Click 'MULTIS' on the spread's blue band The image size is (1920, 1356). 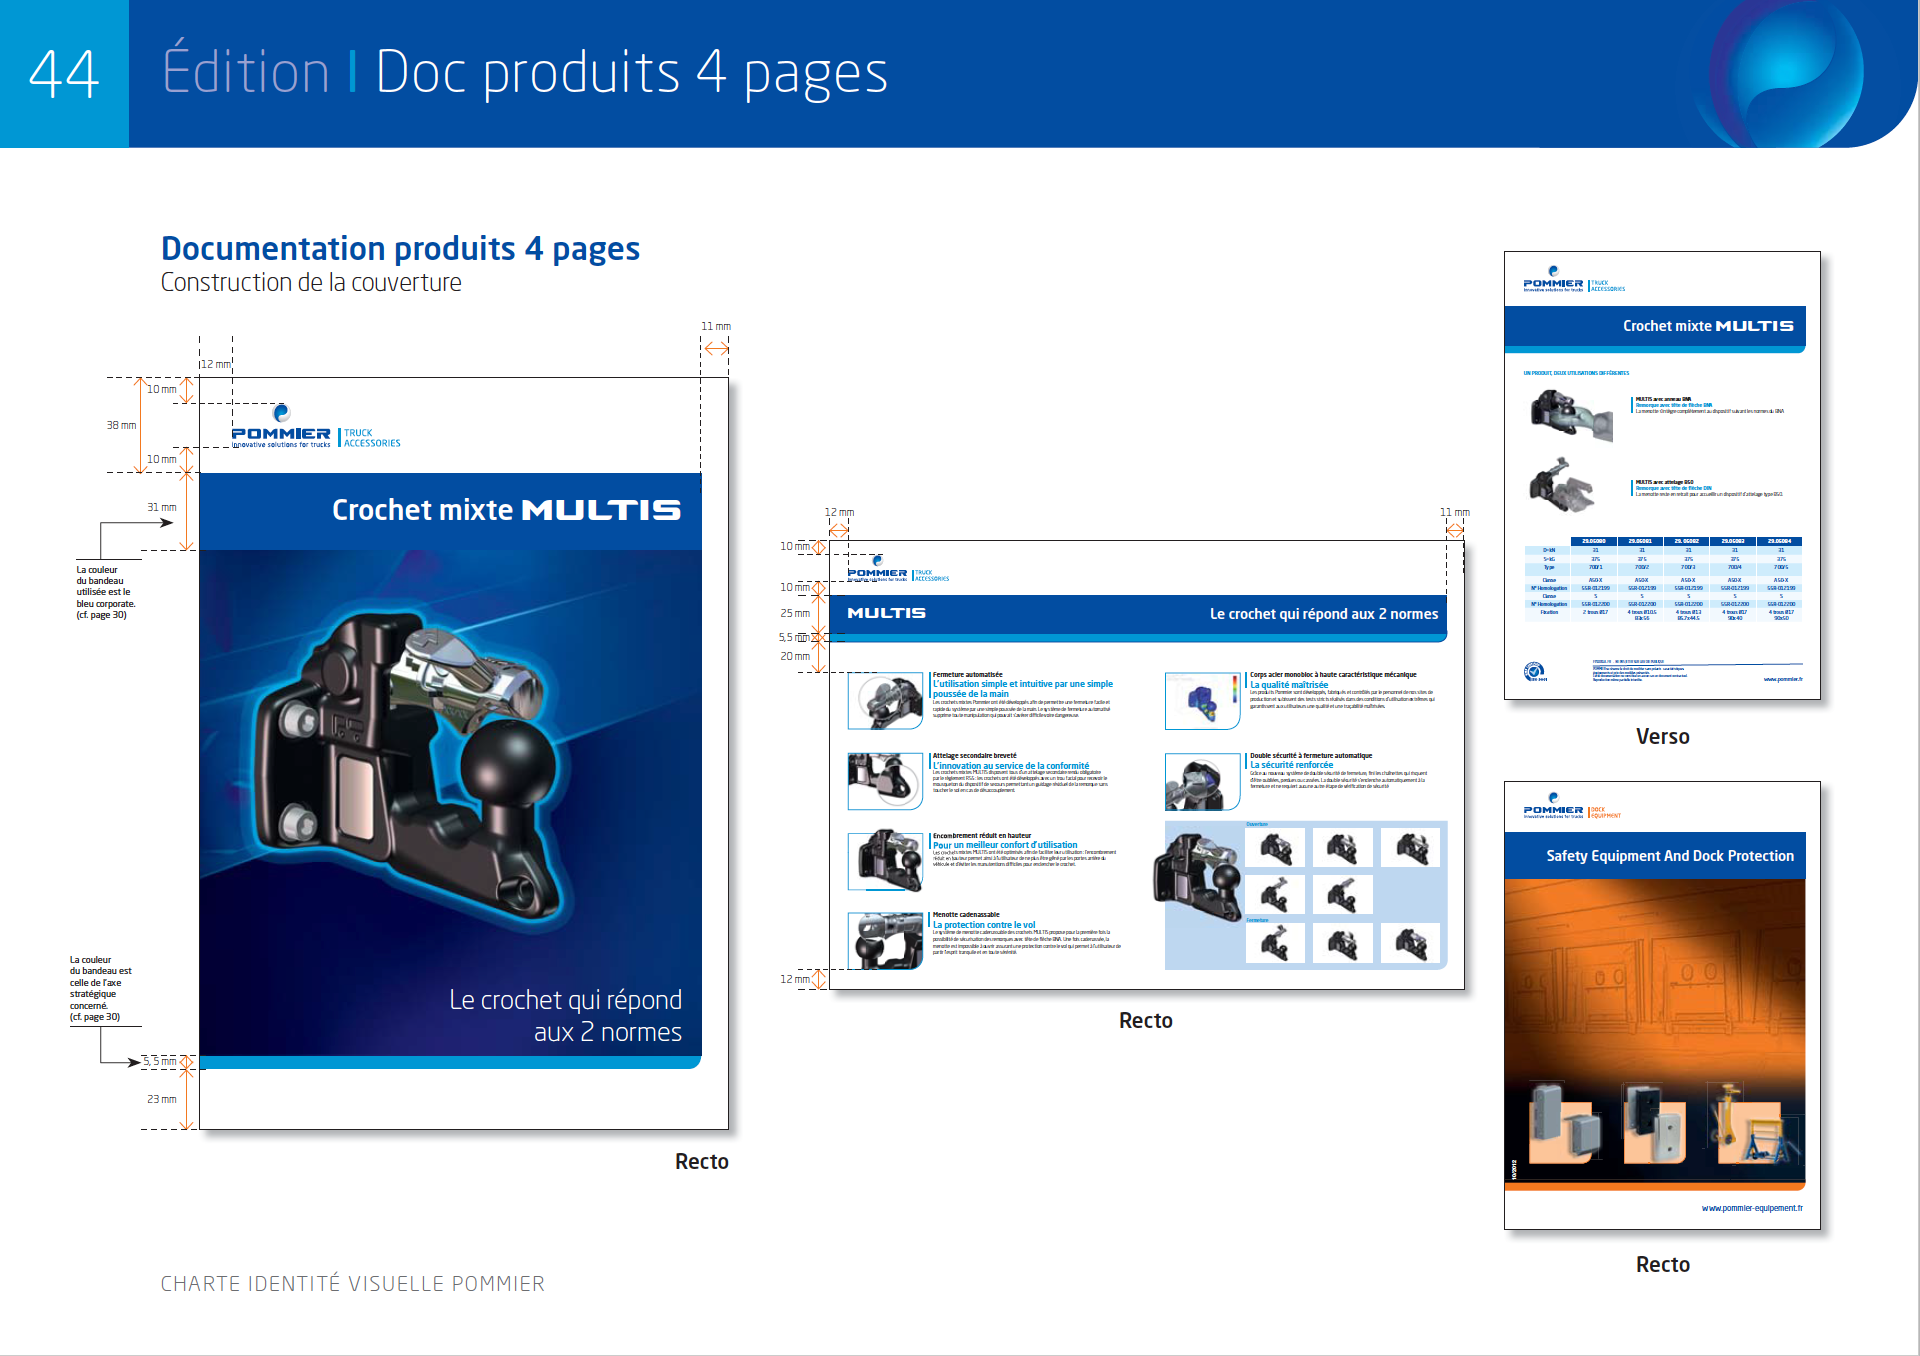(887, 613)
